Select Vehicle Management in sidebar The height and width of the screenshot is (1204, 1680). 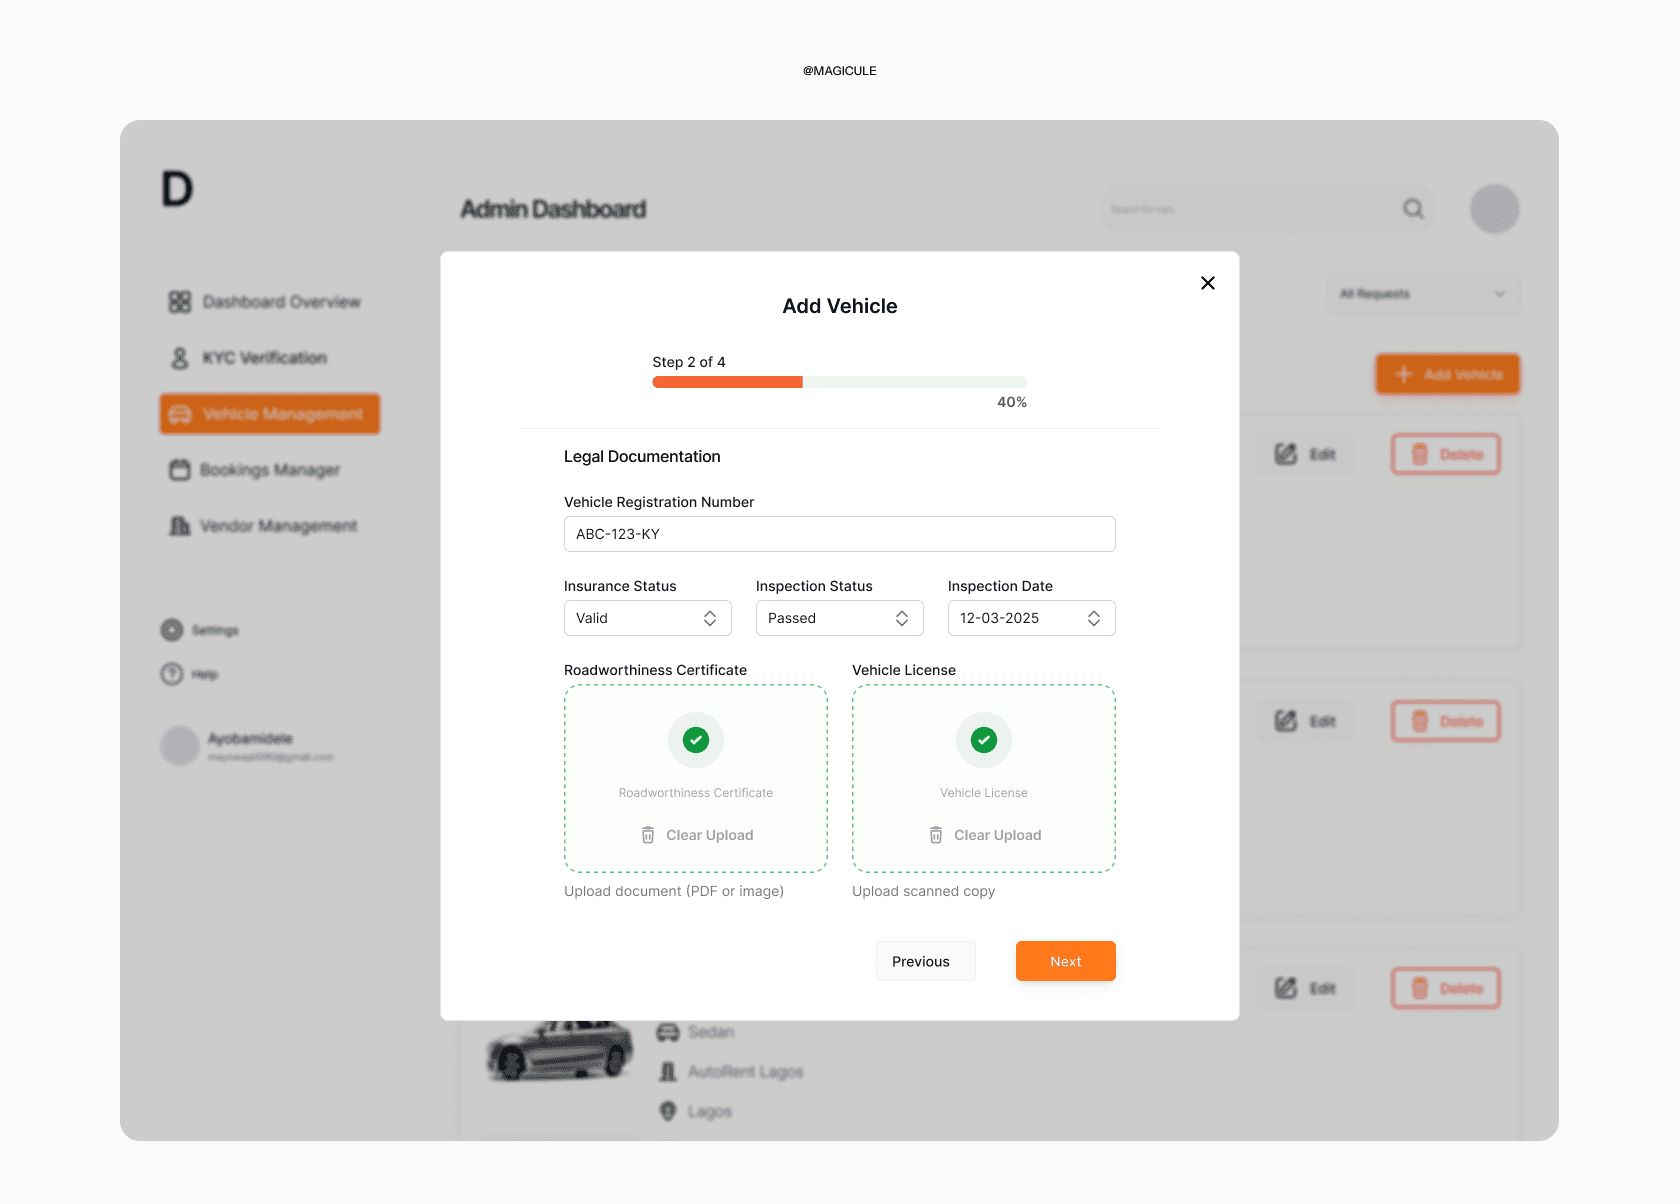(x=270, y=414)
